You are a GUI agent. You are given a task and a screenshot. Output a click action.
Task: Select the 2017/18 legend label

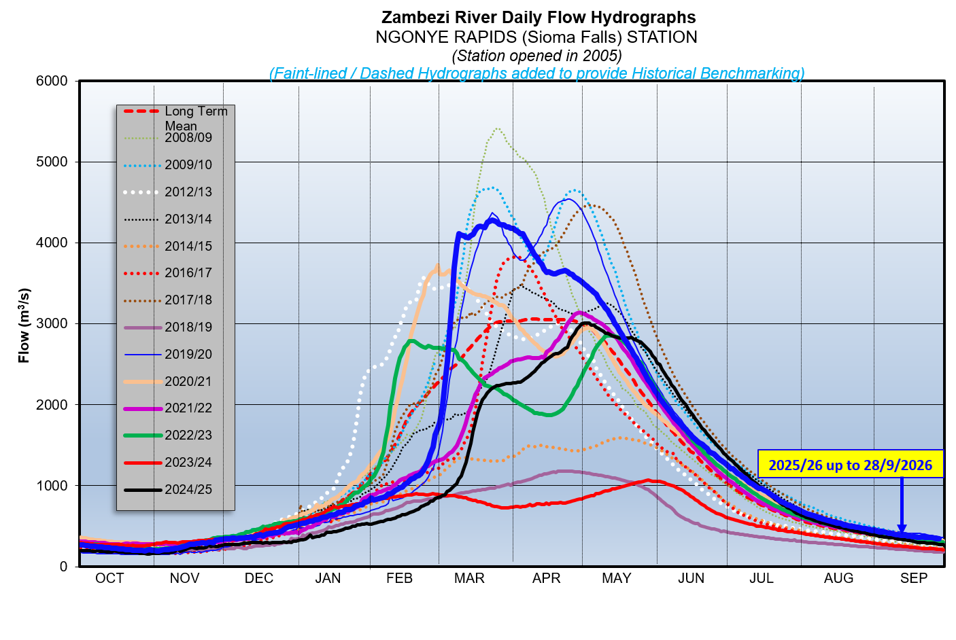[188, 300]
